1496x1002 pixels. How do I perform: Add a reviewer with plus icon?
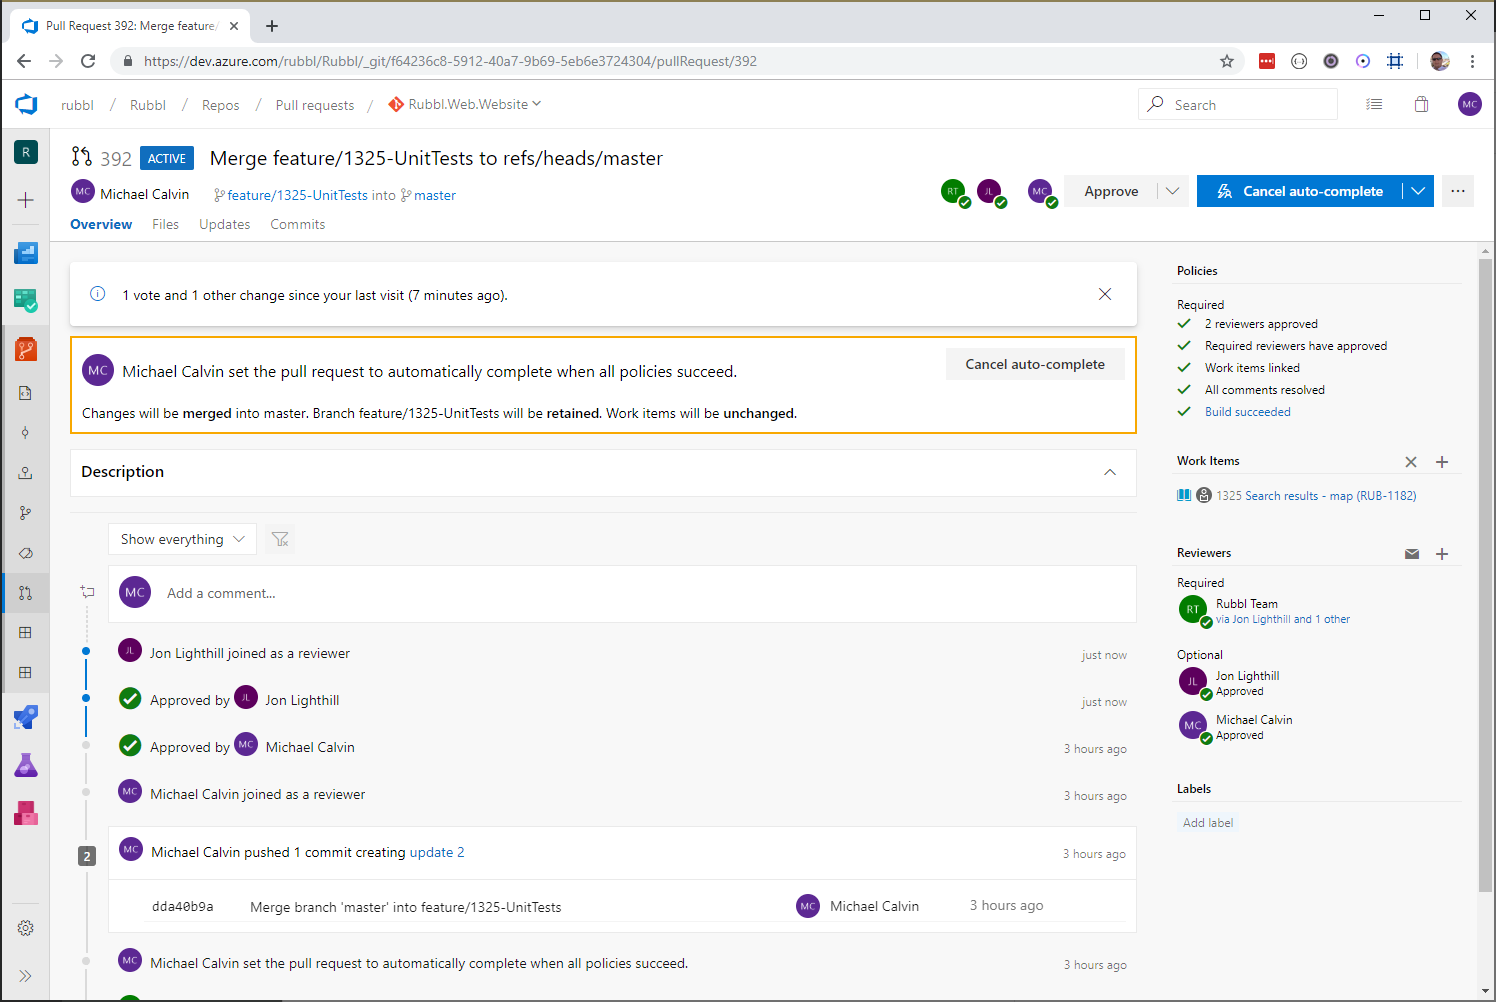click(x=1442, y=554)
